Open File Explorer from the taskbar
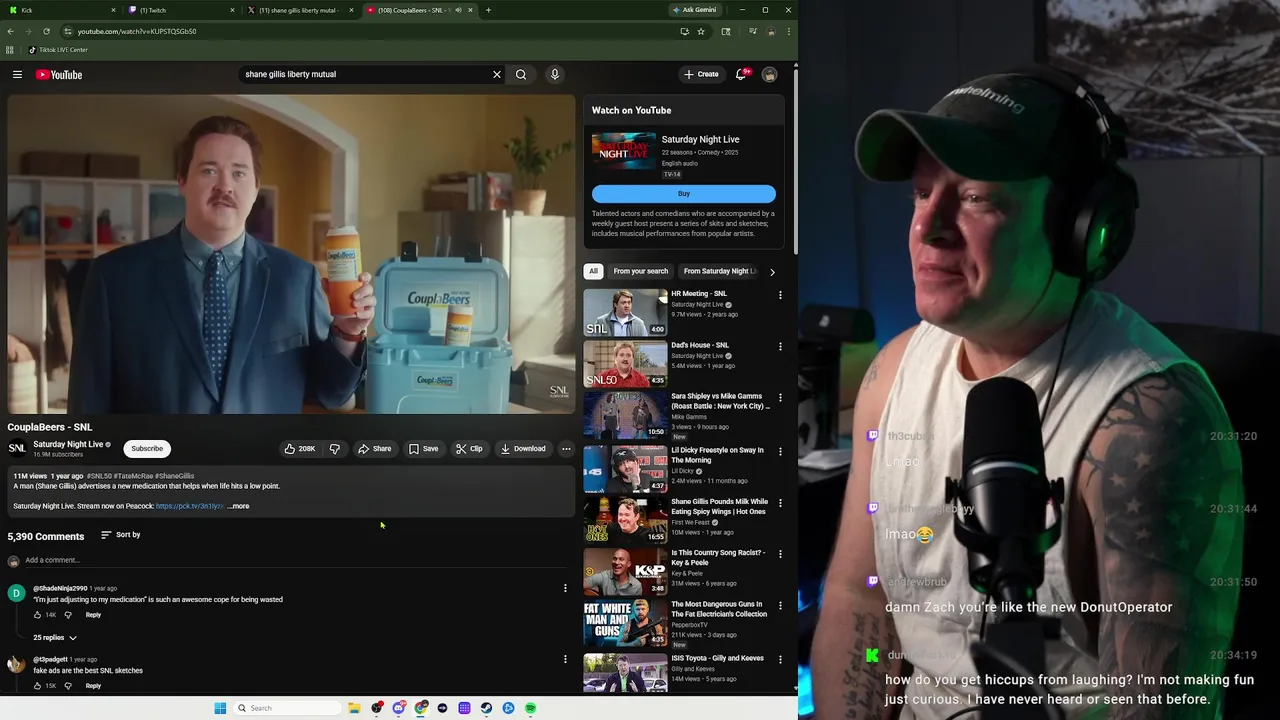 354,708
